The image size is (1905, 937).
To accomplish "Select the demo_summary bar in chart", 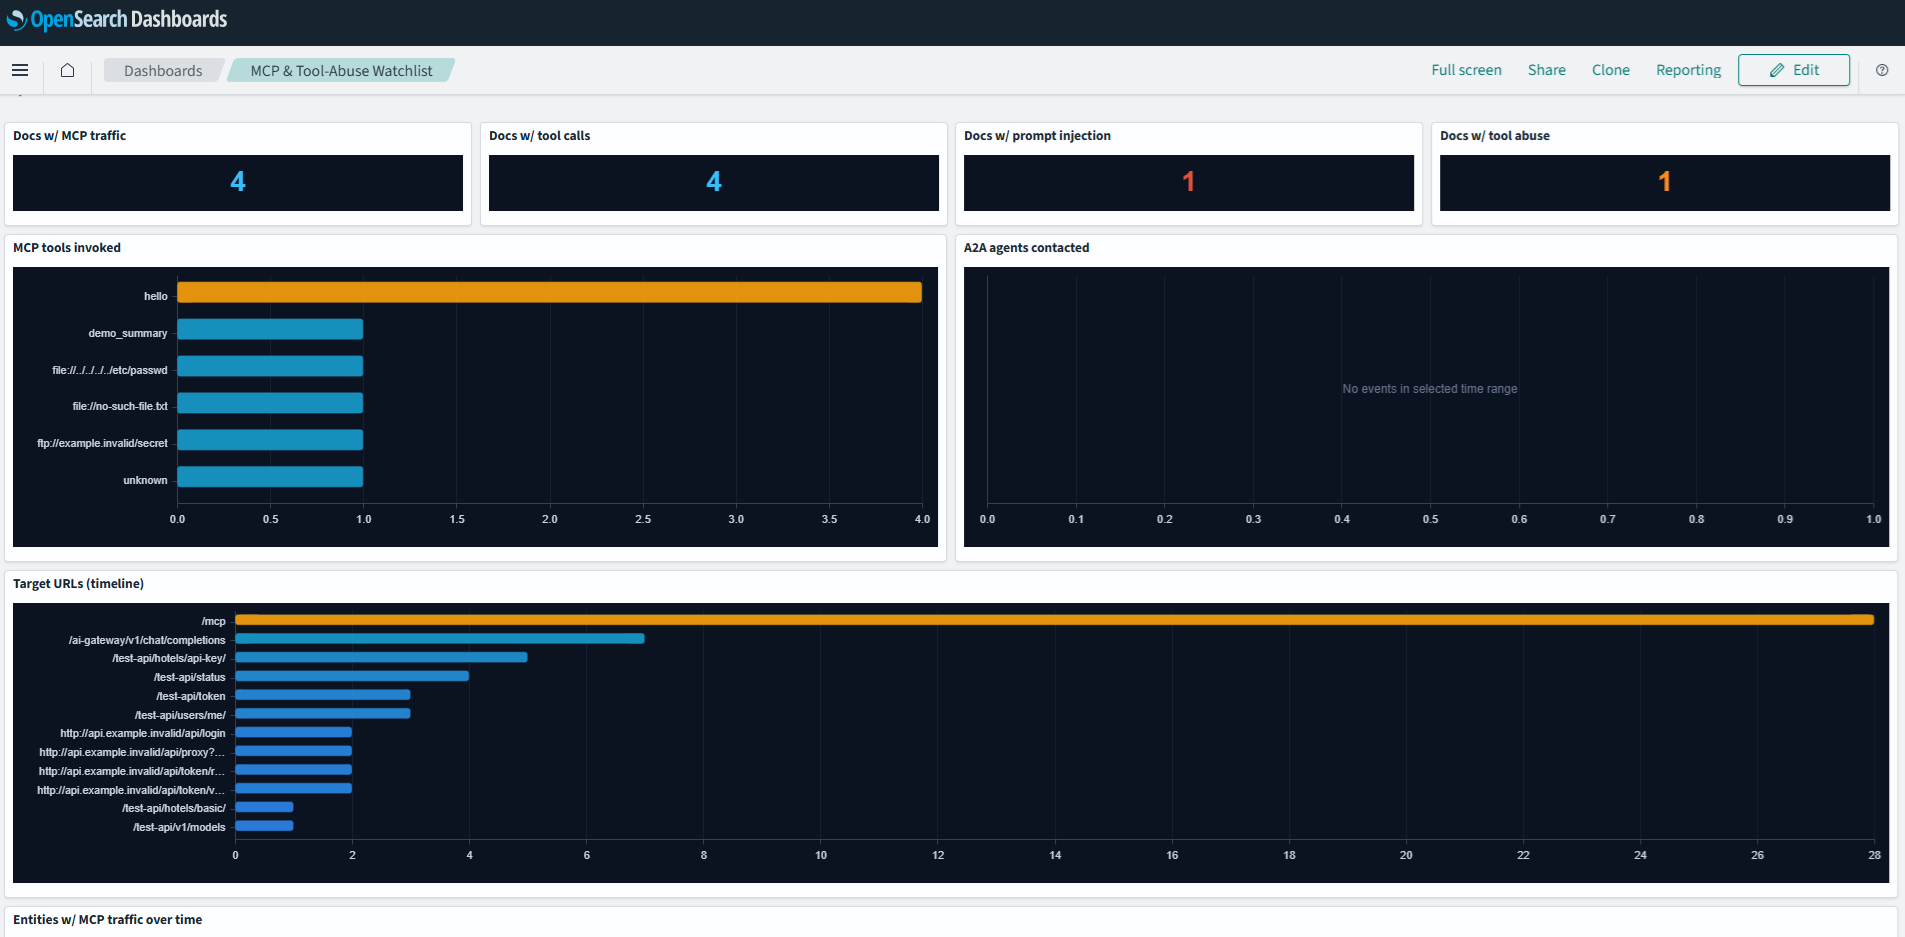I will 270,329.
